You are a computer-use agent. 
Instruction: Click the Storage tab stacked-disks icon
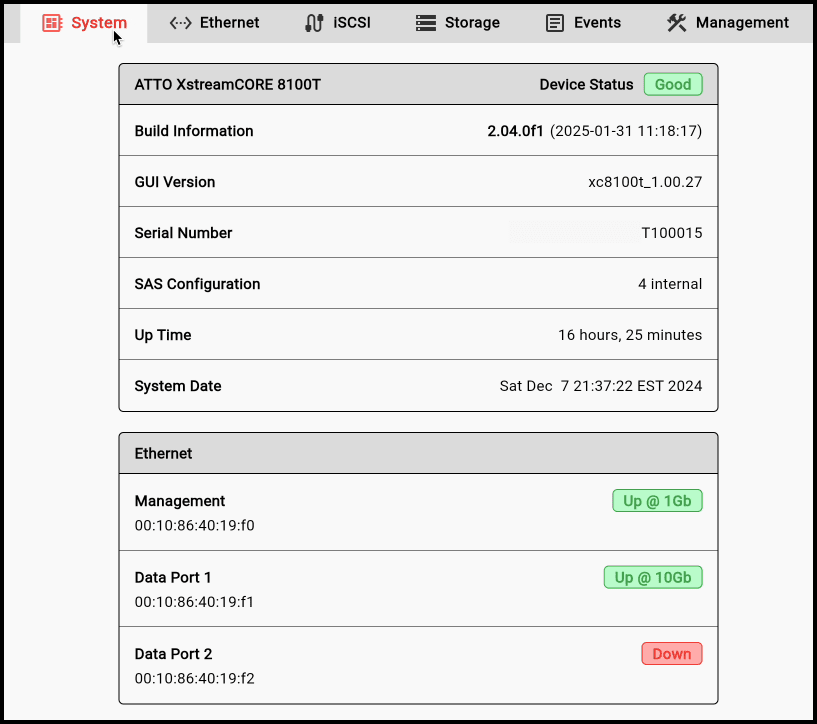click(x=426, y=23)
